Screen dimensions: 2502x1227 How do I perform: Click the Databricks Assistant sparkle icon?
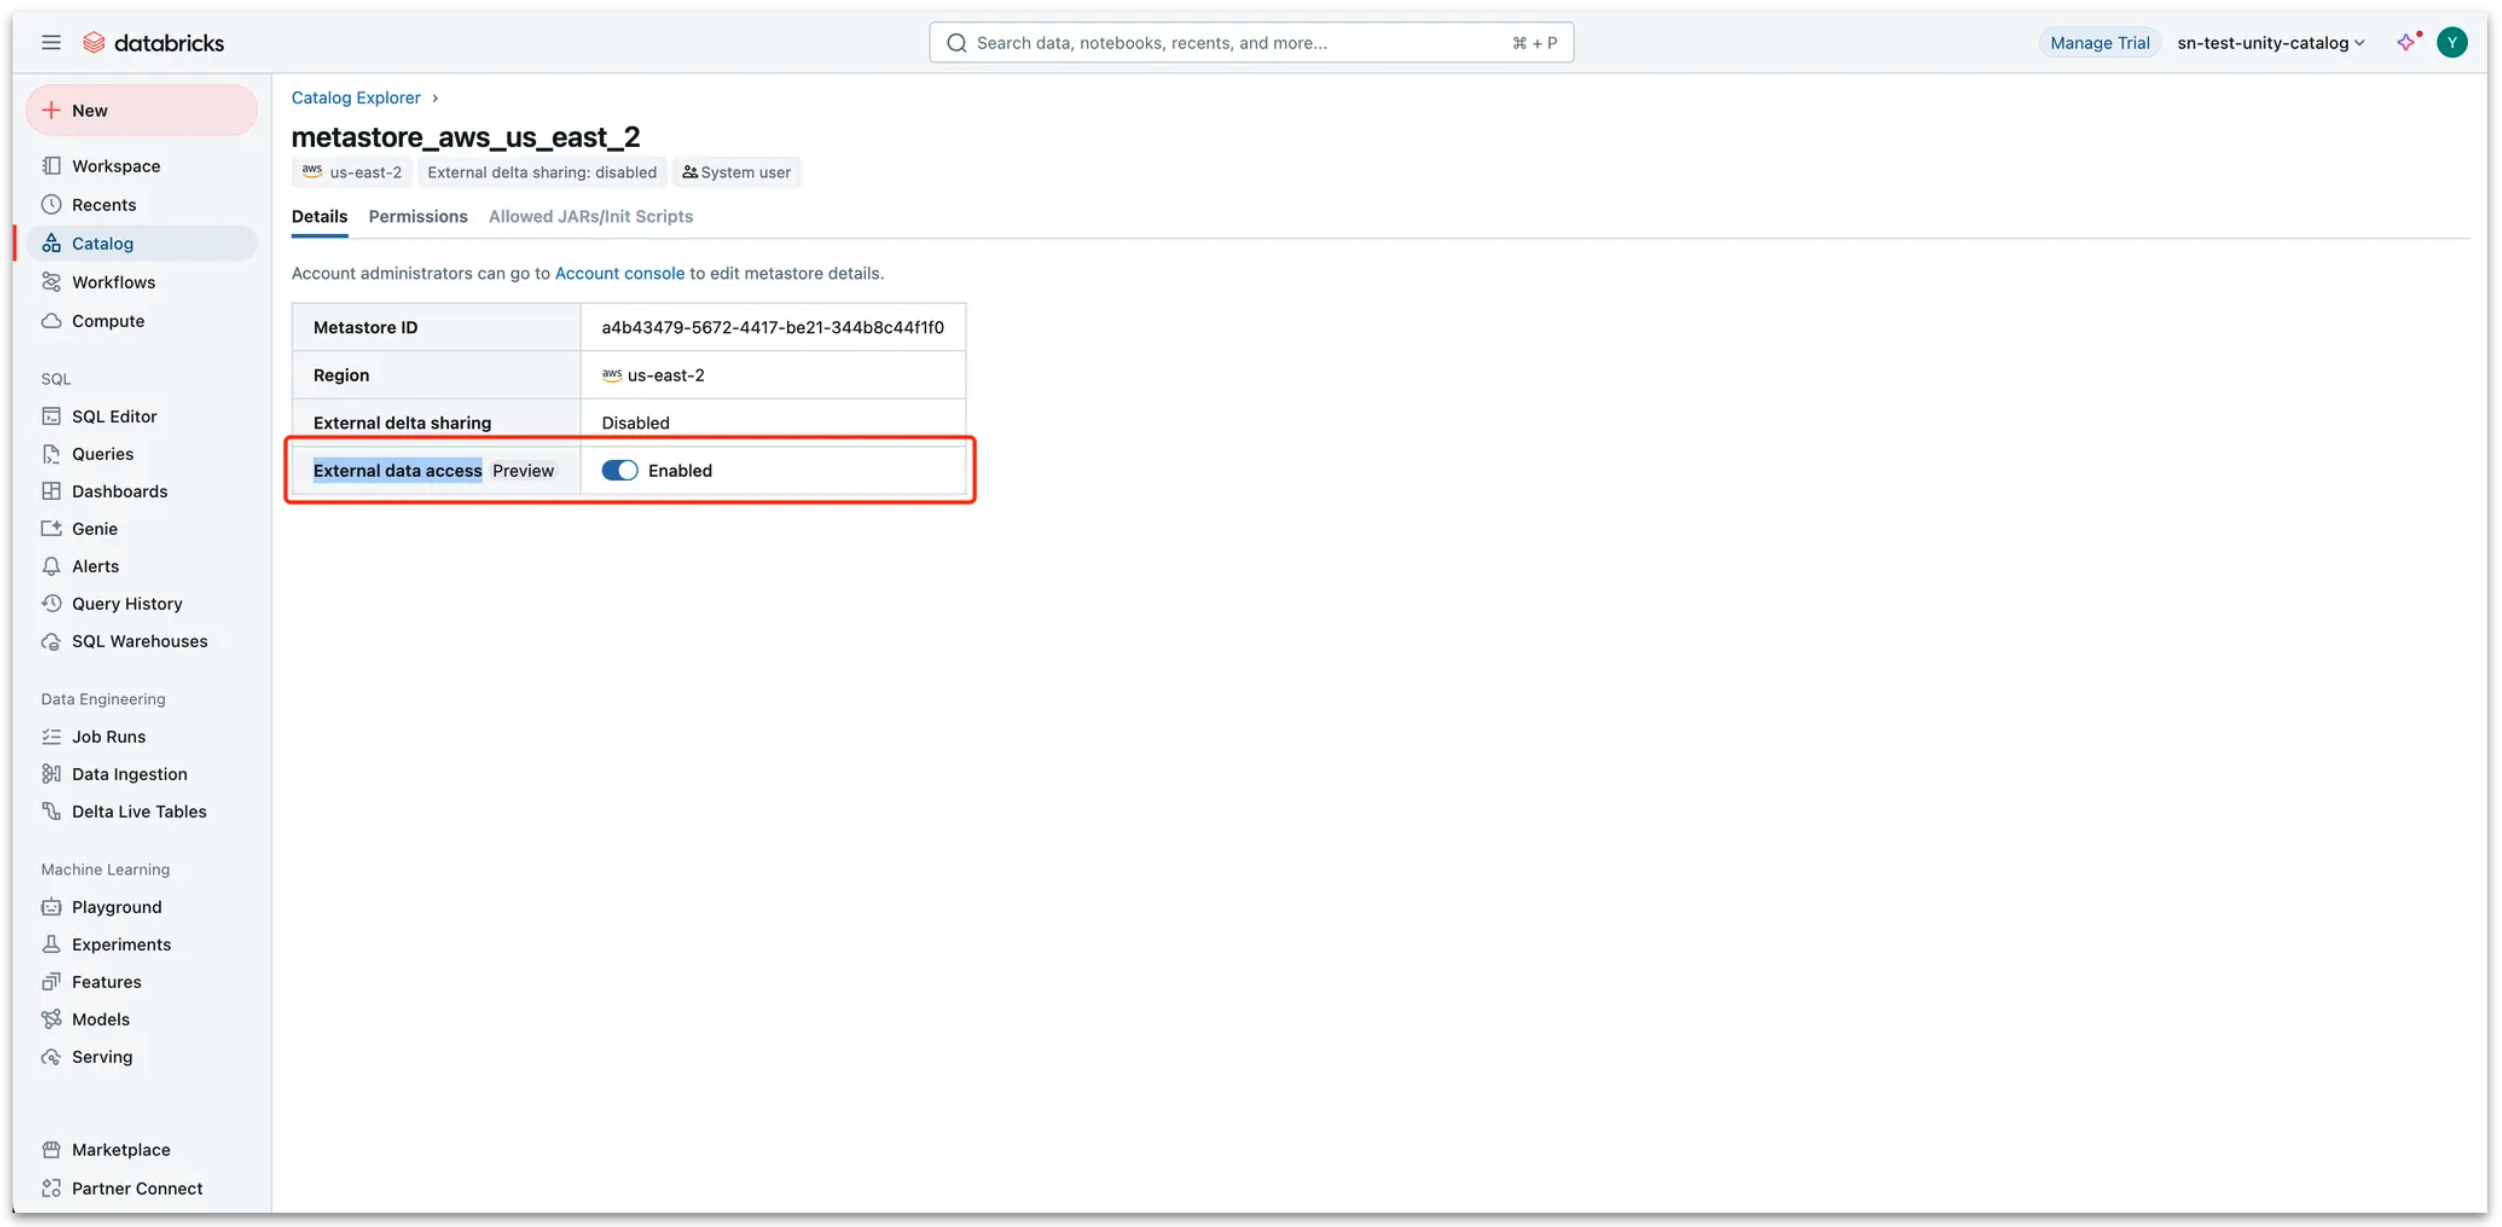2405,42
